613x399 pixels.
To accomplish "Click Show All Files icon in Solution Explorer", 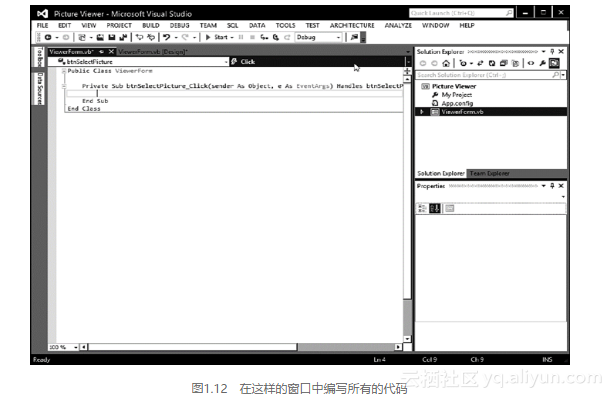I will (515, 63).
